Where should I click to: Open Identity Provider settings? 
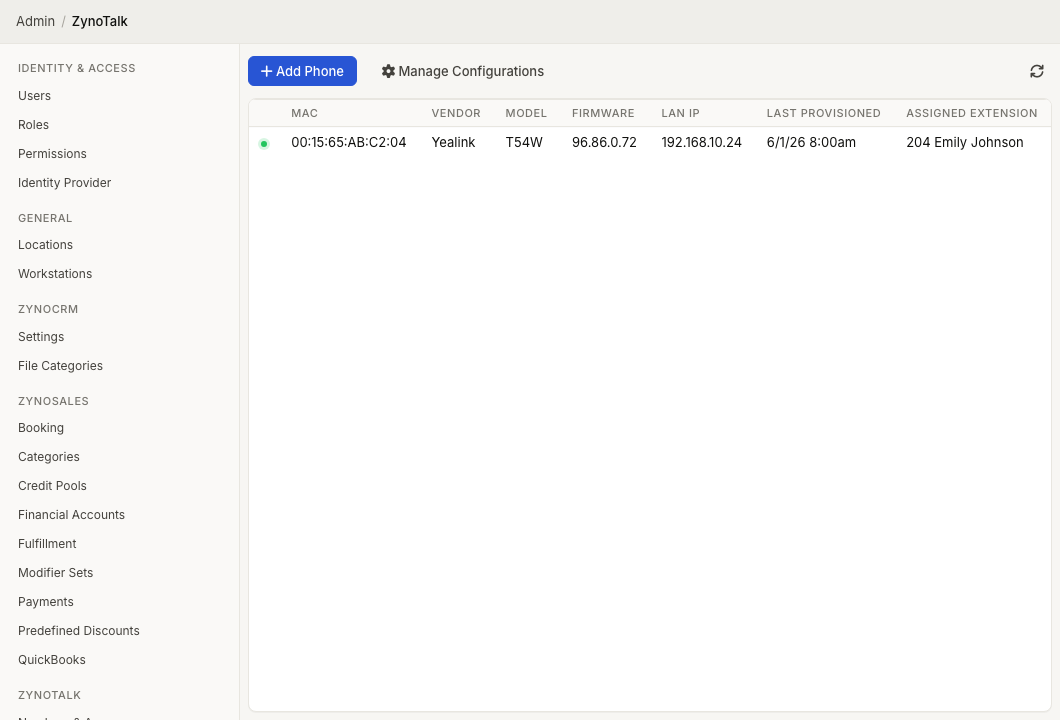click(x=64, y=183)
